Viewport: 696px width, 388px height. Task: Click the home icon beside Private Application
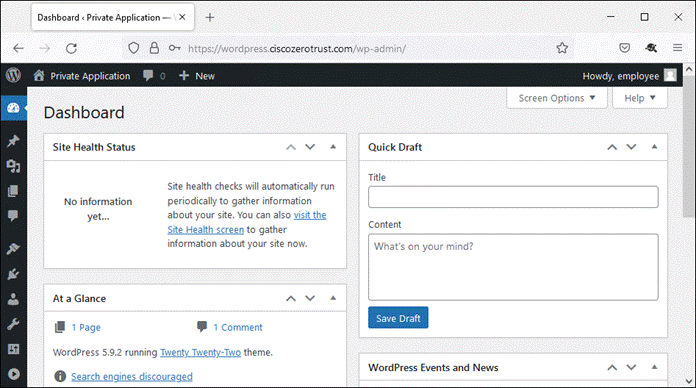(x=39, y=75)
